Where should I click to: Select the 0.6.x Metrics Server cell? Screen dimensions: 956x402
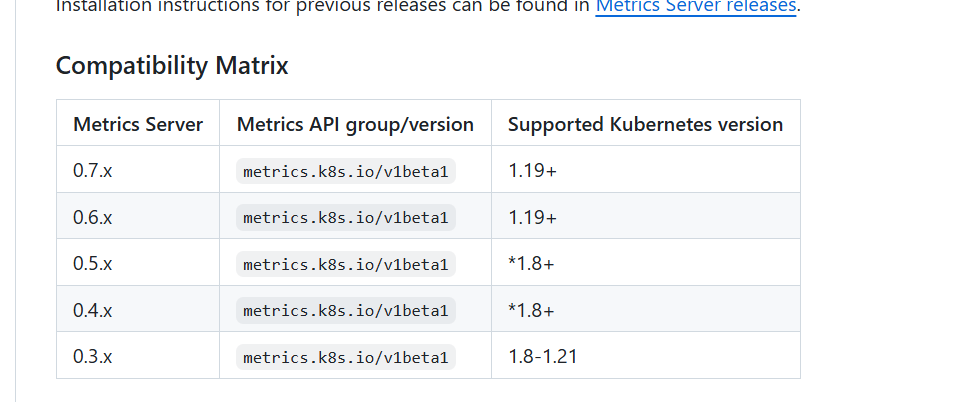click(x=93, y=217)
